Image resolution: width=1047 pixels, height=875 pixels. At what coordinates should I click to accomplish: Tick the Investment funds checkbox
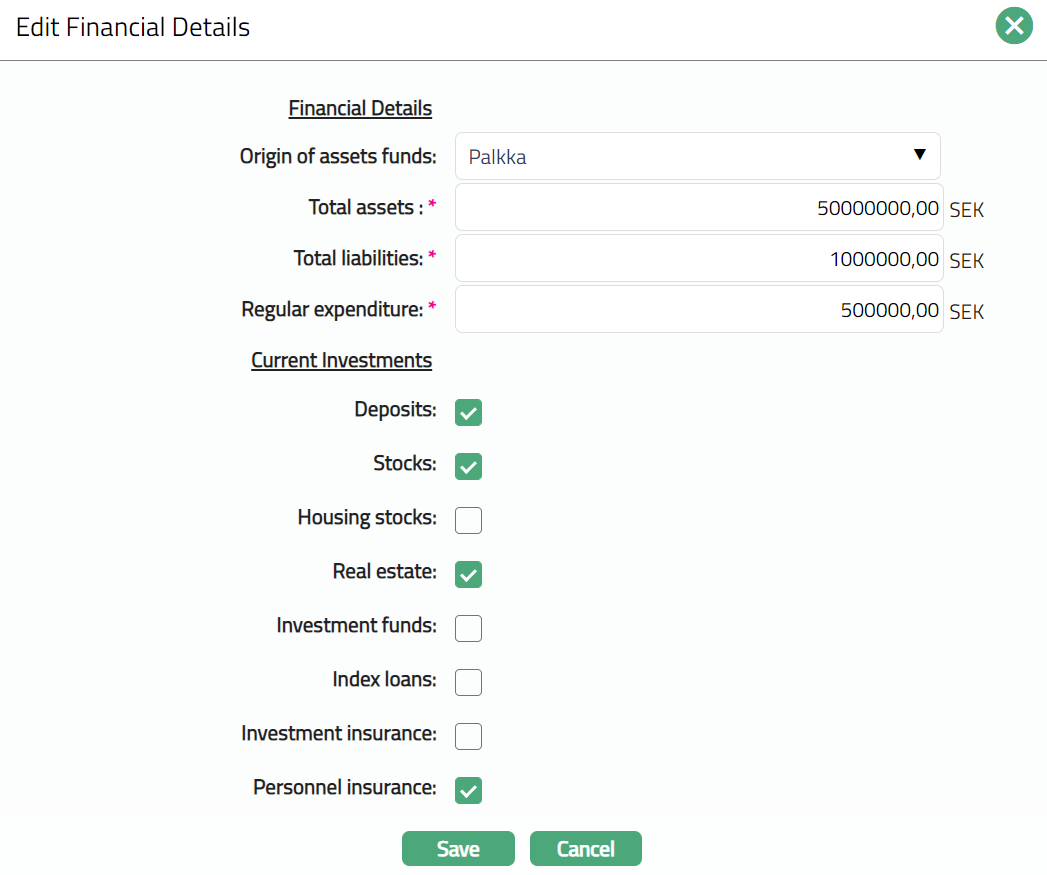pyautogui.click(x=468, y=628)
